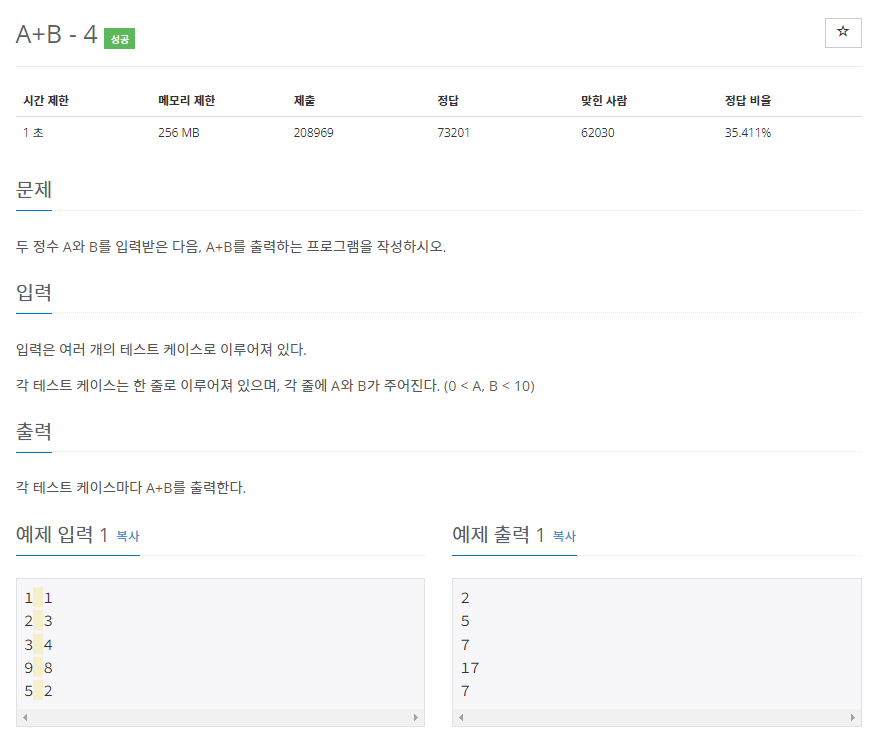Image resolution: width=877 pixels, height=742 pixels.
Task: Click input line 3 4
Action: pos(38,645)
